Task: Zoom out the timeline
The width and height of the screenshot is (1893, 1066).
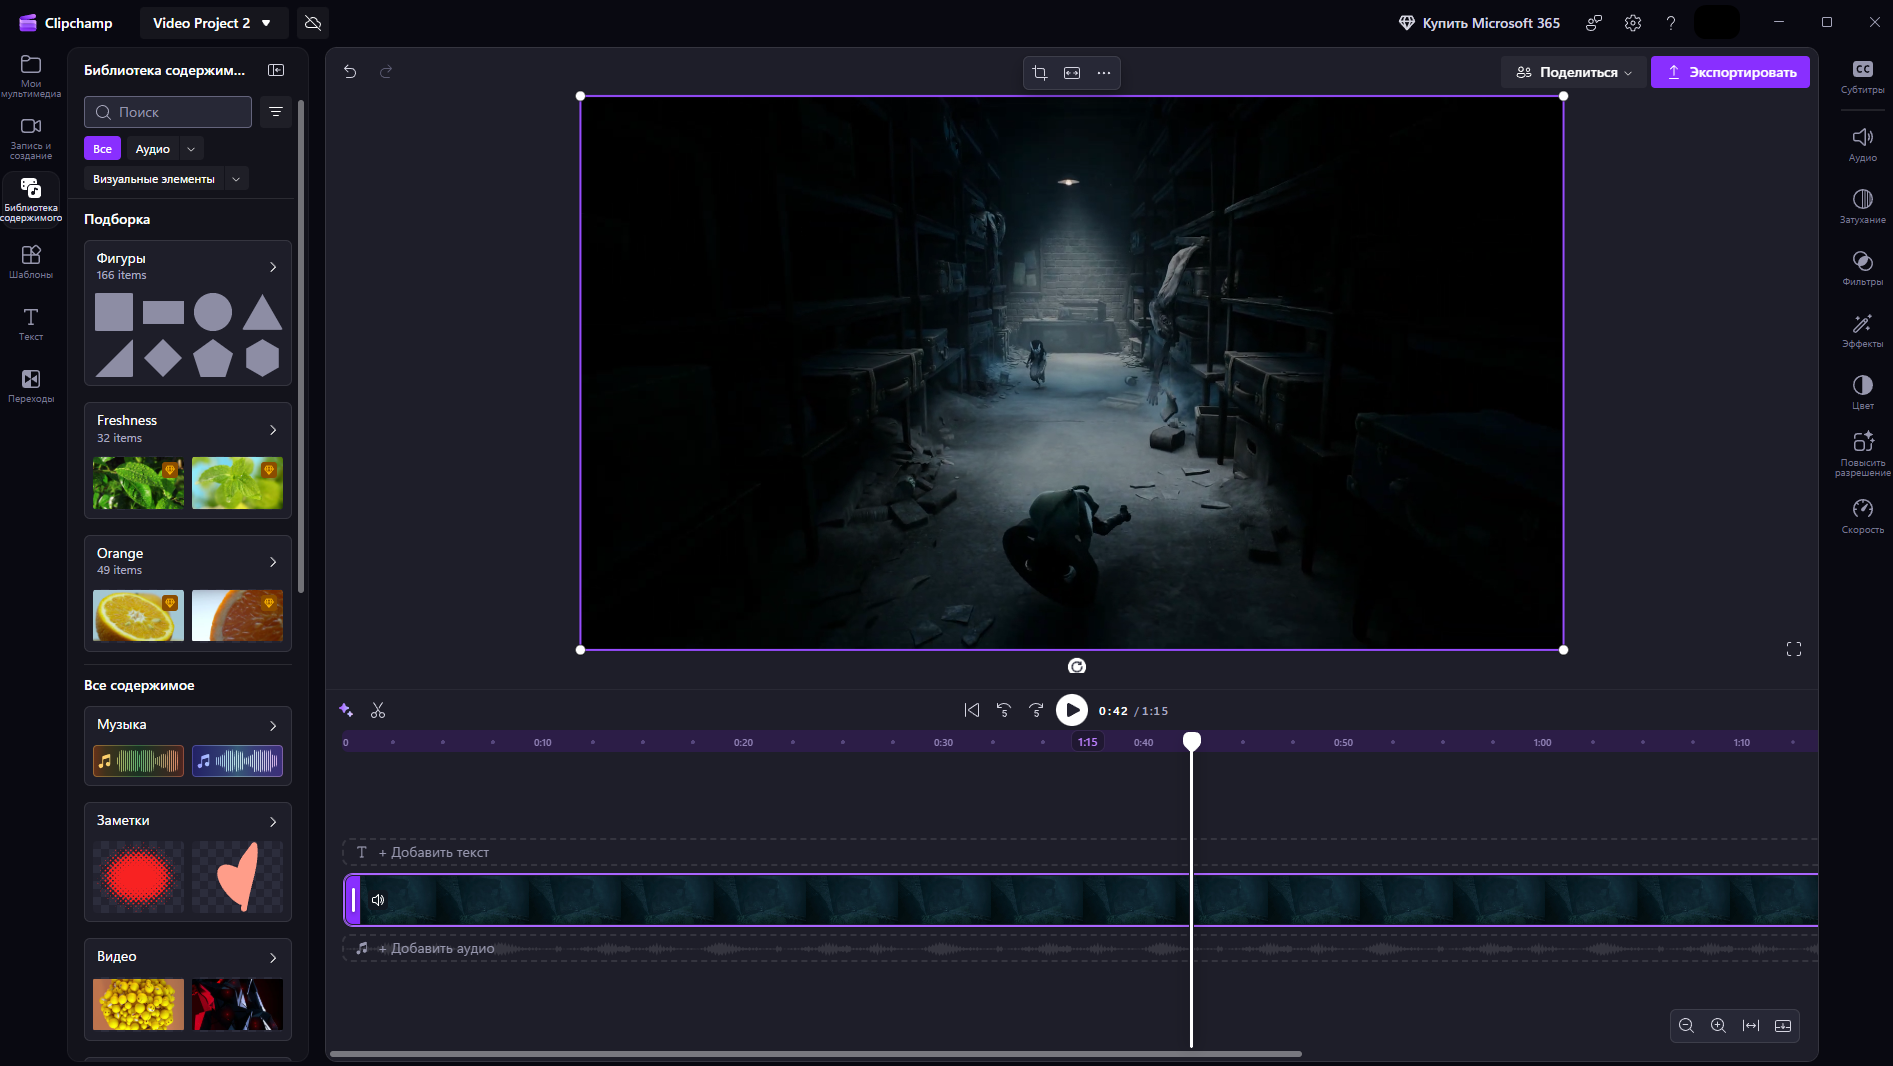Action: pos(1686,1026)
